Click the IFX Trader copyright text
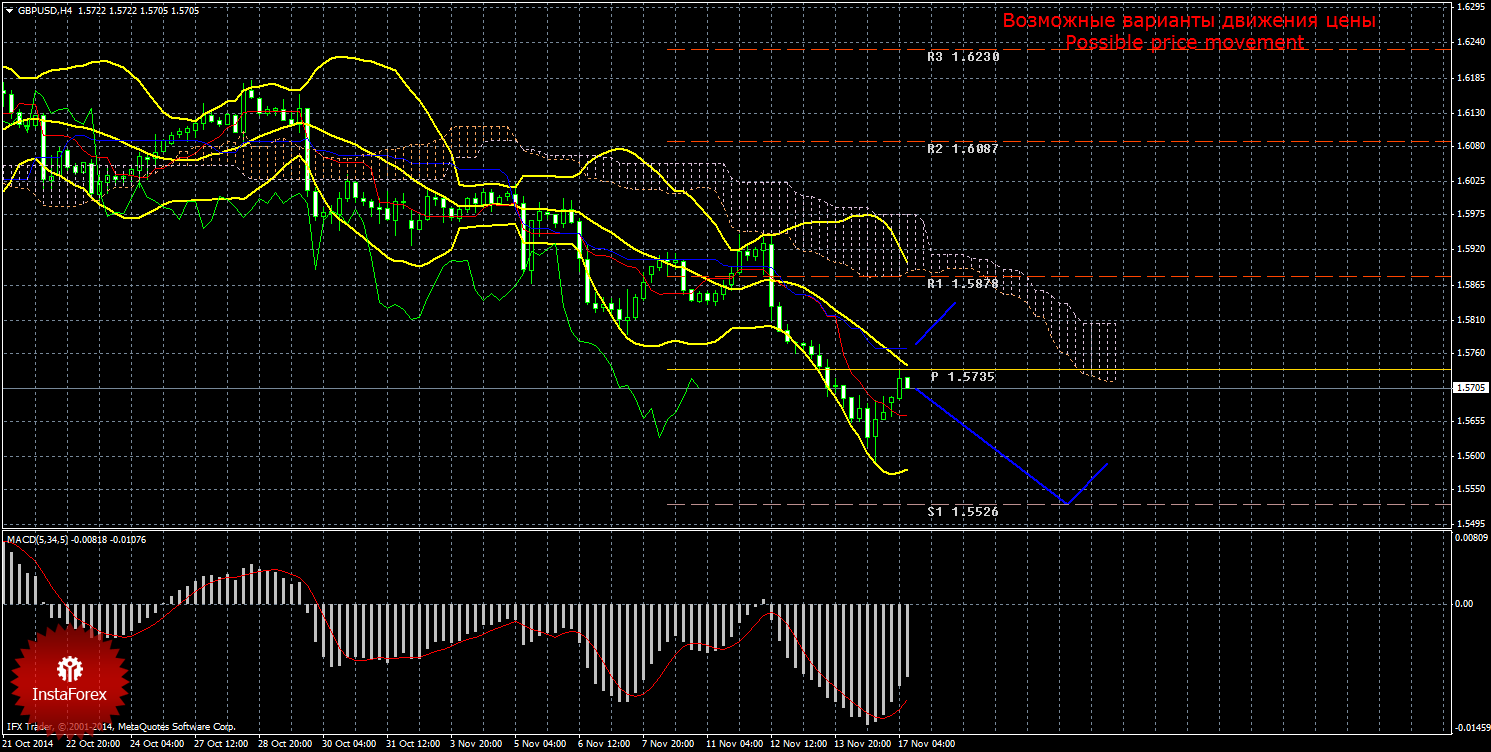1491x752 pixels. [x=118, y=727]
